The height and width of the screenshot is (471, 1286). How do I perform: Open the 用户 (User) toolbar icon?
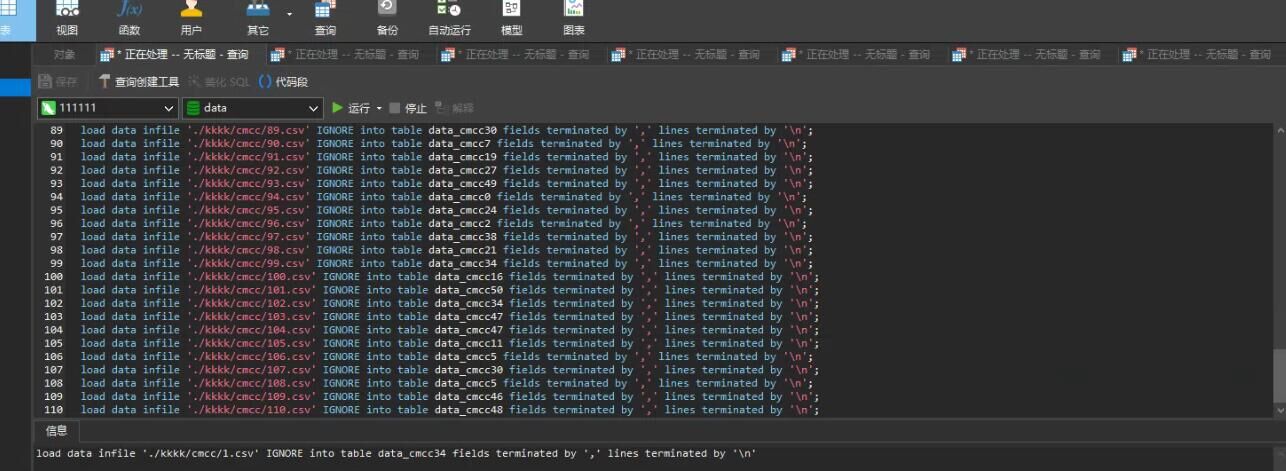(191, 18)
